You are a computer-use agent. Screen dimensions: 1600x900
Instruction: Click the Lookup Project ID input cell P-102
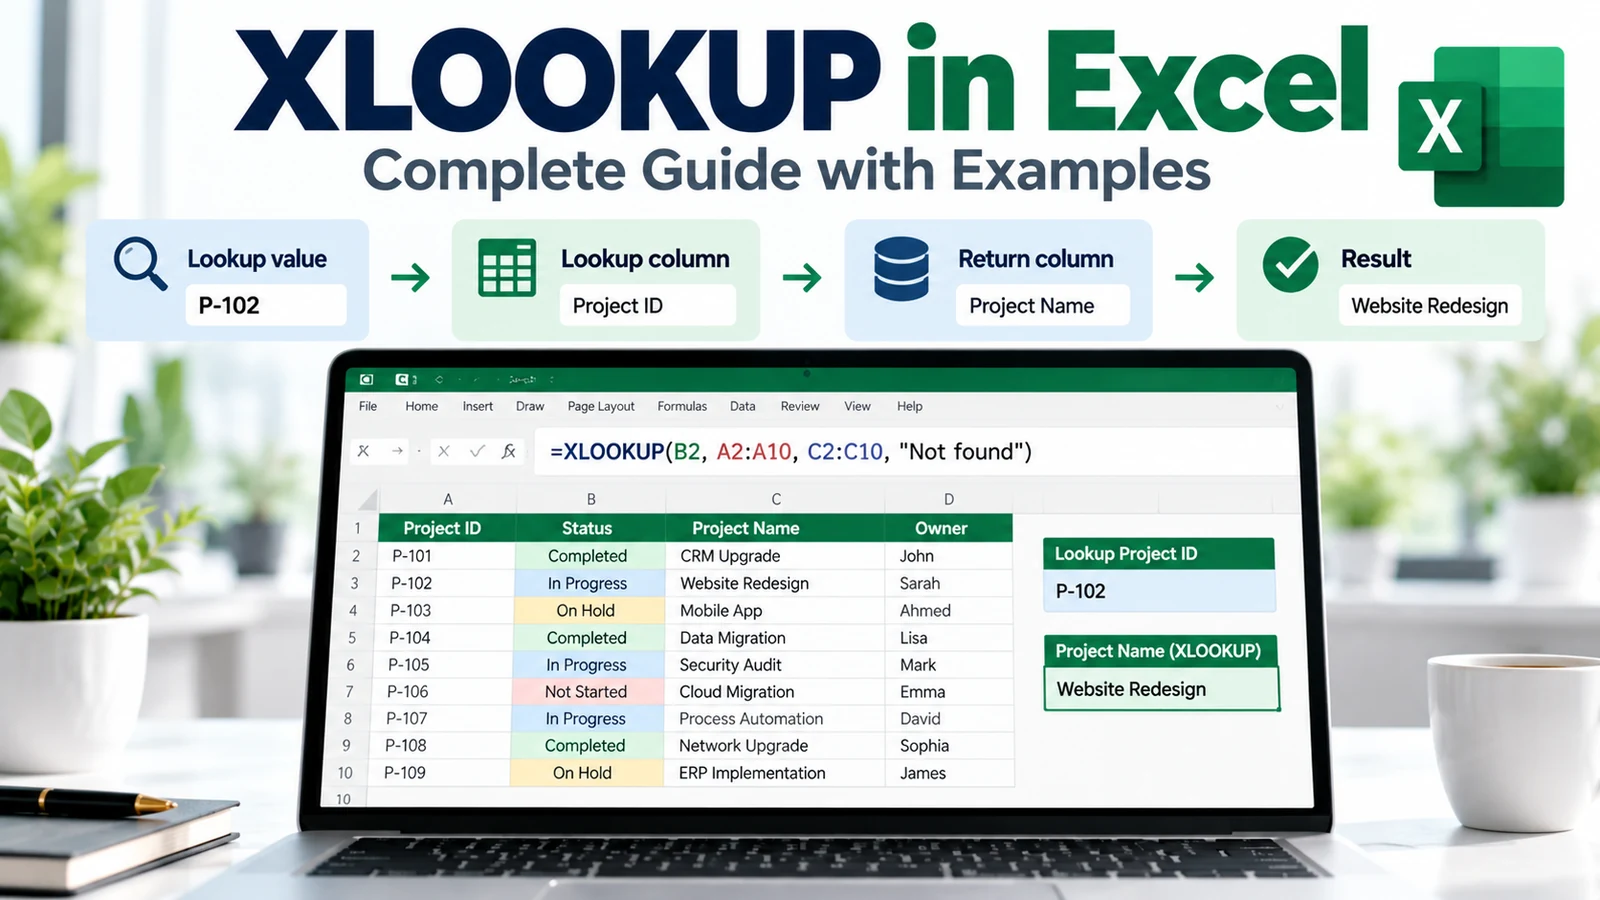coord(1159,591)
